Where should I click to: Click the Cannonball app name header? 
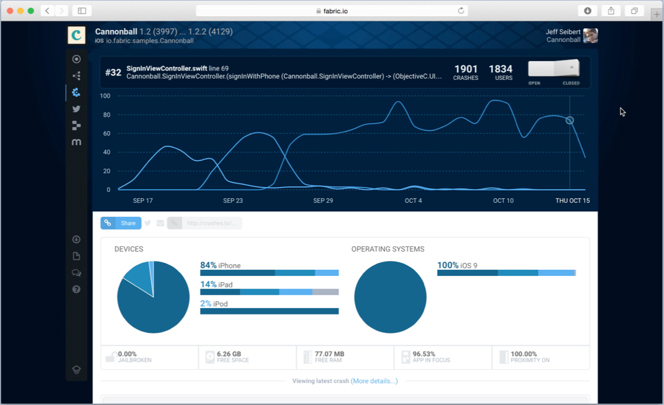pos(116,31)
